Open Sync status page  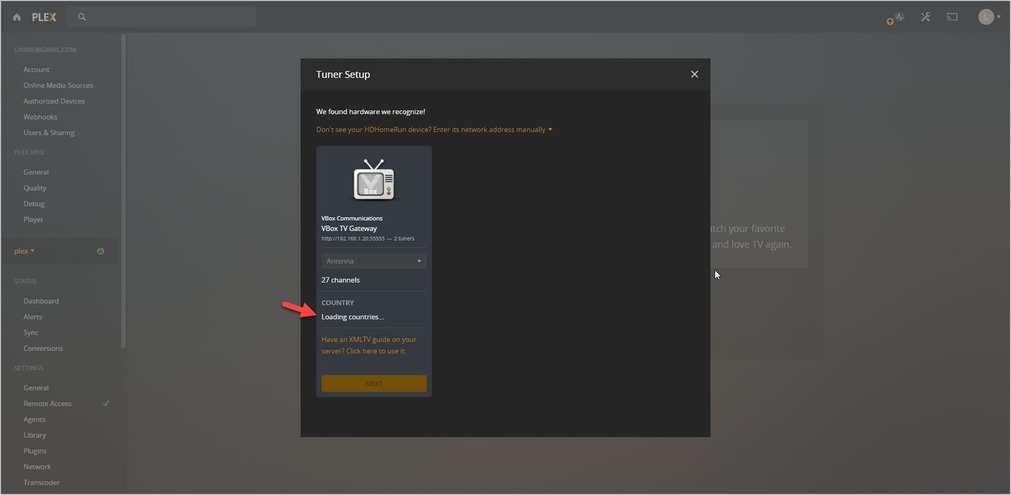click(31, 333)
